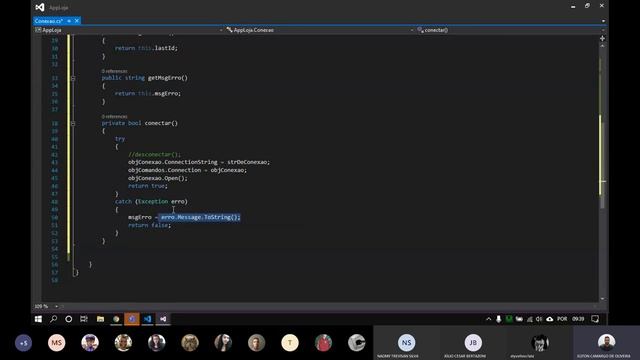
Task: Click the +5 more participants badge
Action: point(23,343)
